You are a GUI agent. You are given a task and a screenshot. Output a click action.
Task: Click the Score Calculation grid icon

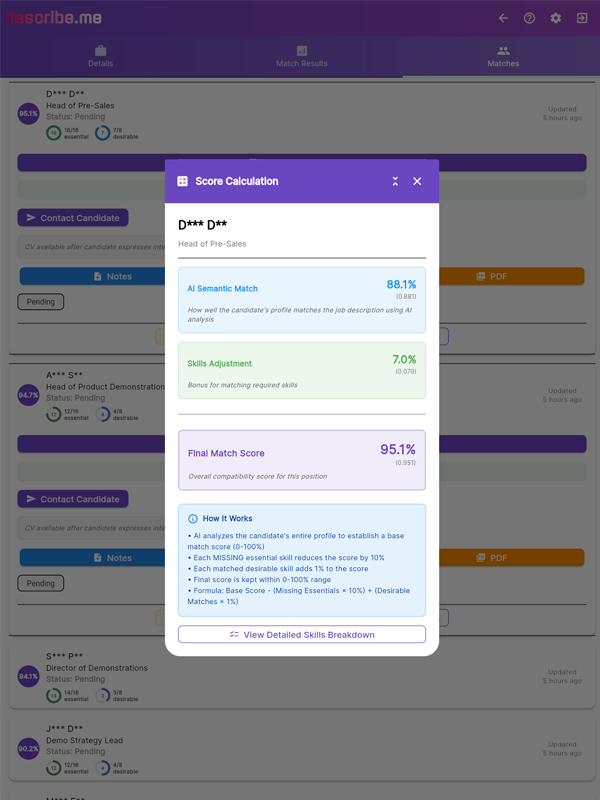tap(180, 180)
